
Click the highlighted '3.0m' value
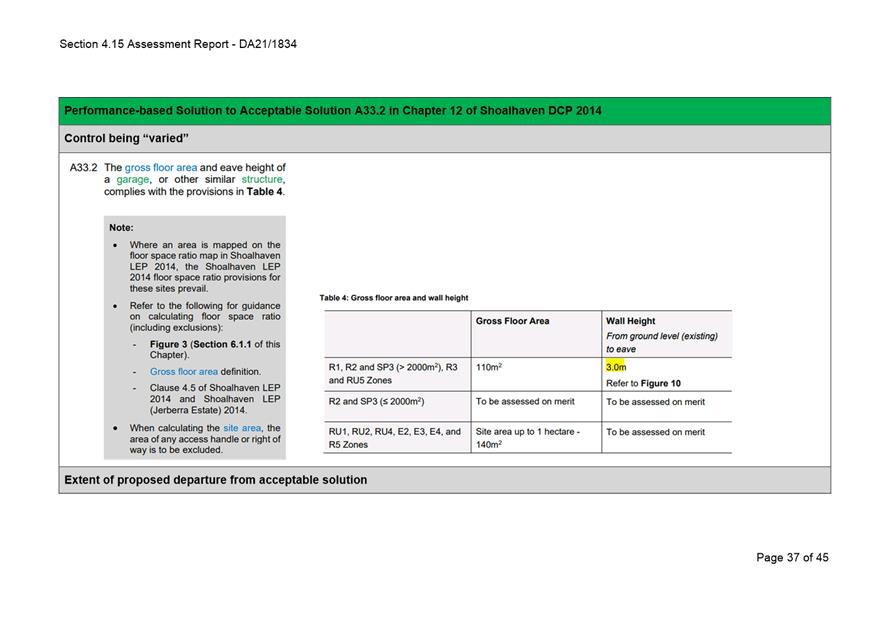[x=616, y=367]
